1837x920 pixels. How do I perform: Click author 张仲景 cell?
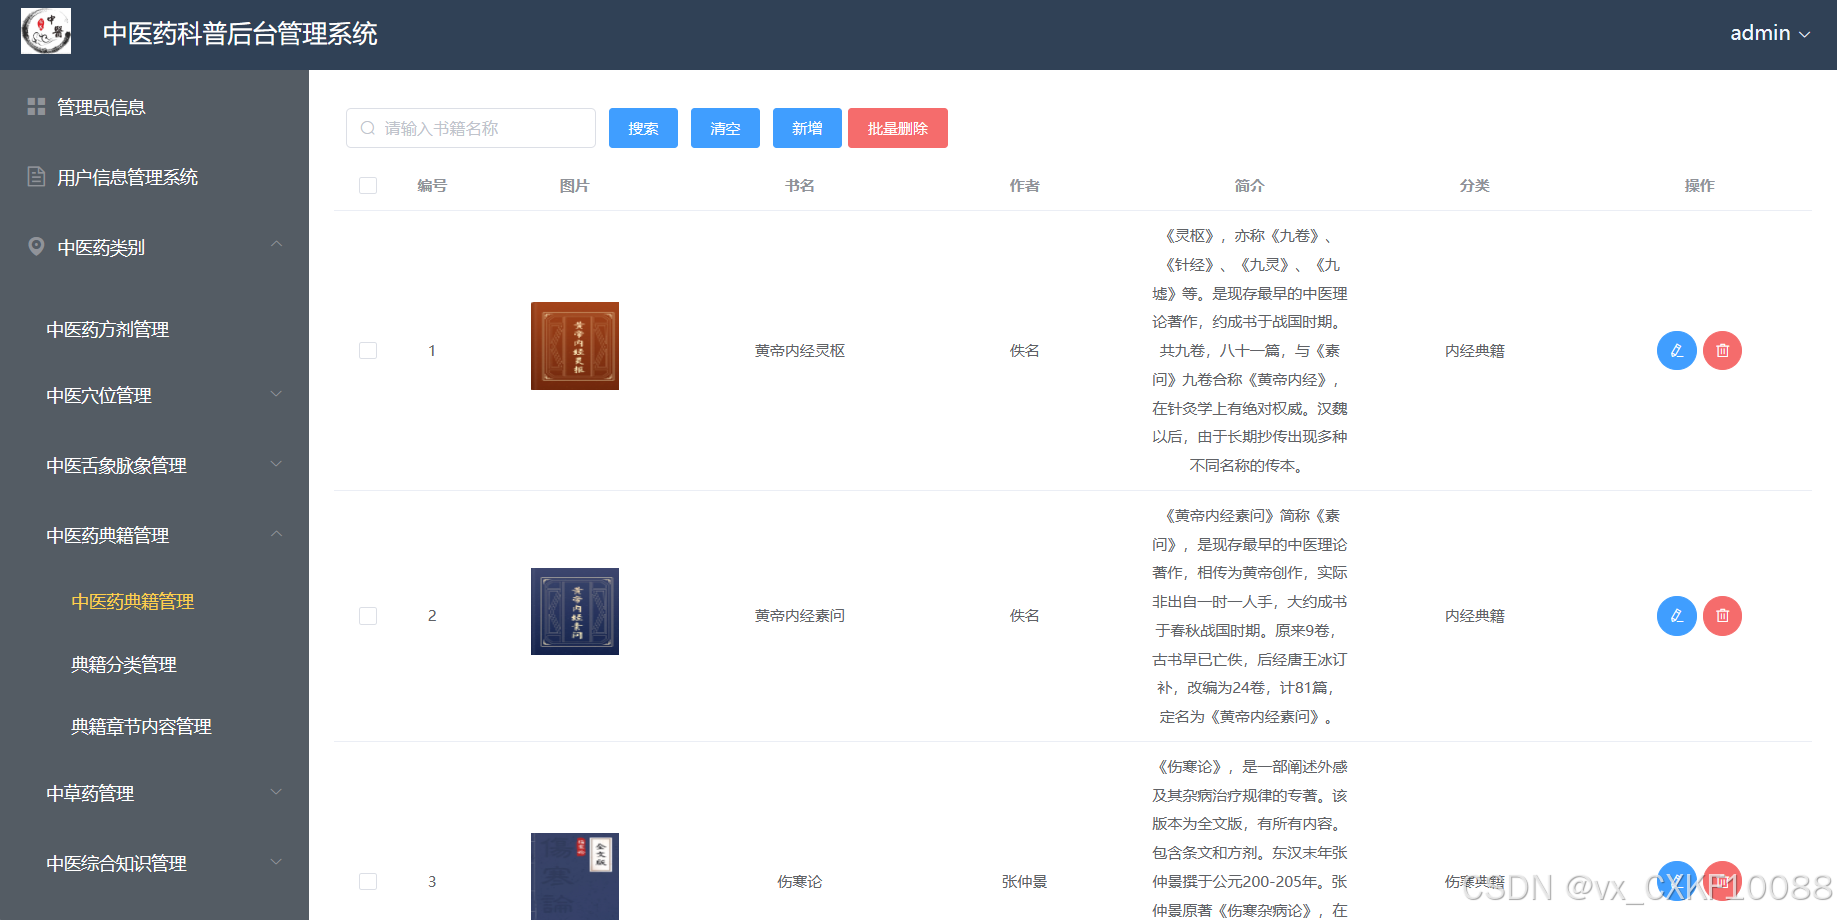(1025, 882)
